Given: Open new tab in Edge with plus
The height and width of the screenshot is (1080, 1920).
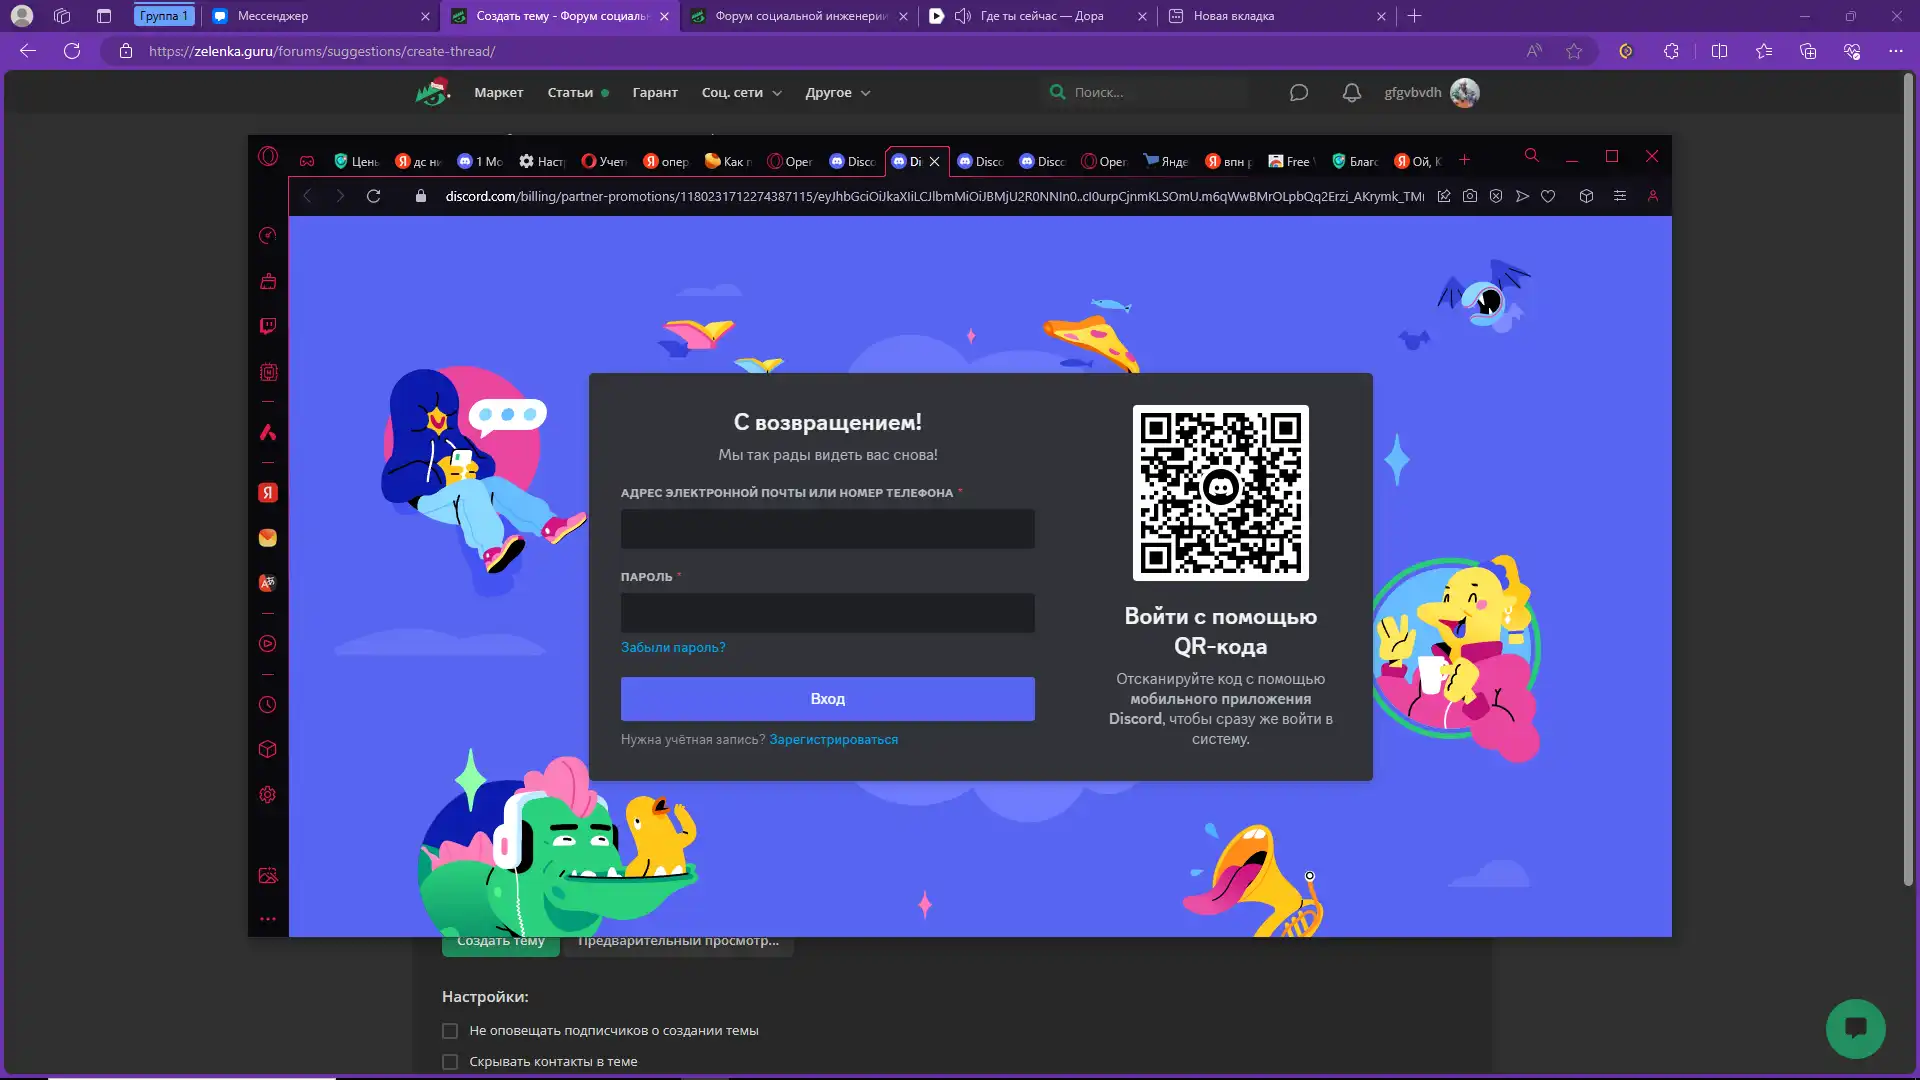Looking at the screenshot, I should pyautogui.click(x=1414, y=16).
